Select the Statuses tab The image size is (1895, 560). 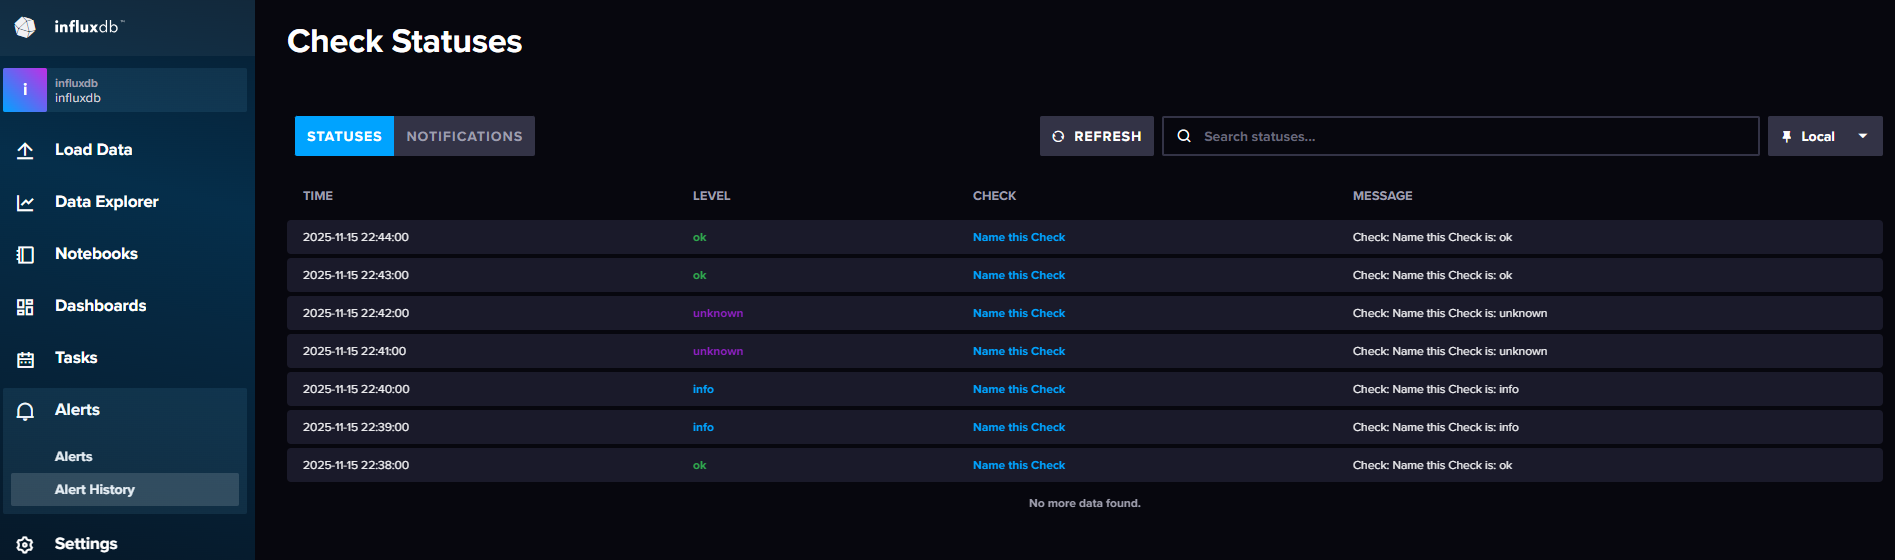click(344, 136)
